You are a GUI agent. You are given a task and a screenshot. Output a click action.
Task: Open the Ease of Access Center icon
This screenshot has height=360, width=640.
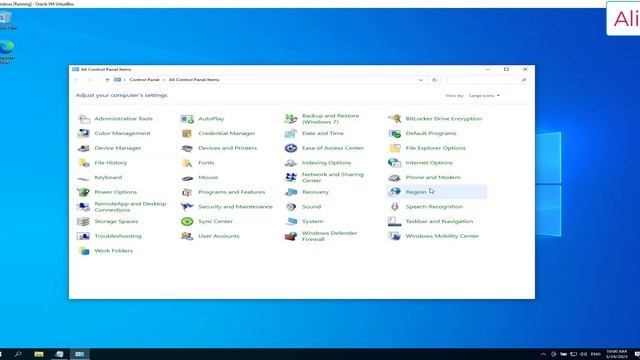(291, 148)
